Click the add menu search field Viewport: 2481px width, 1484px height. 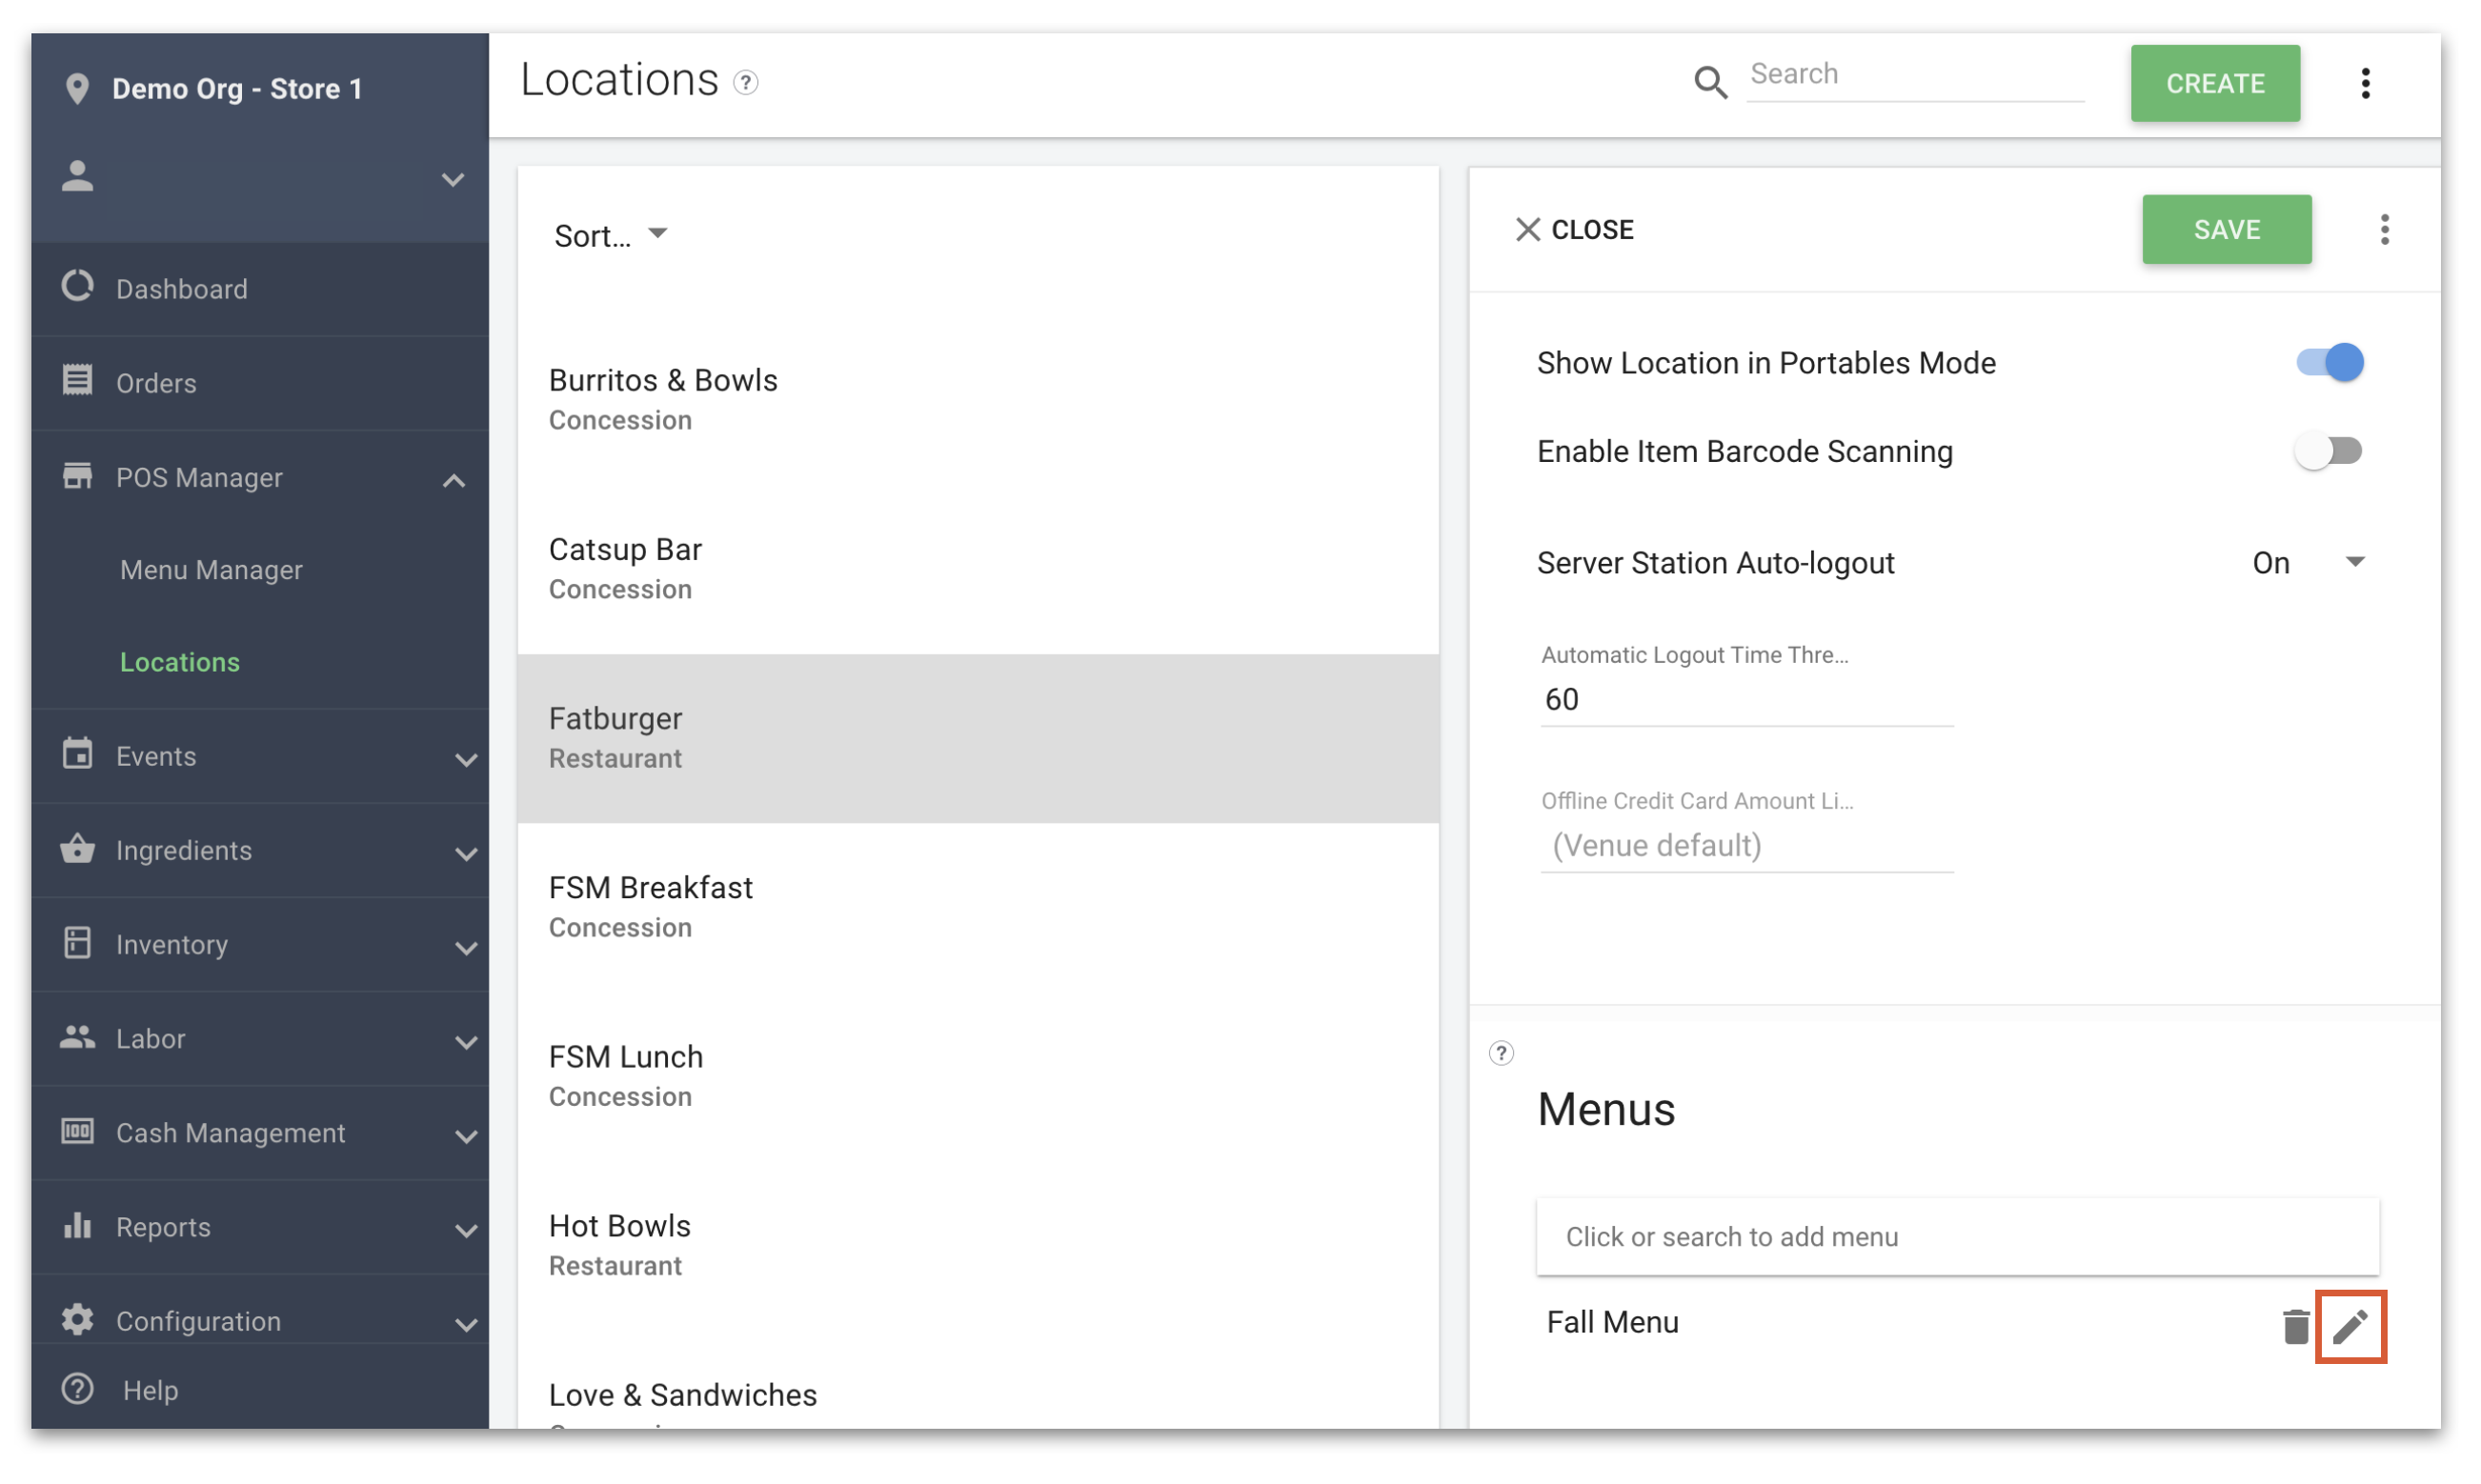[x=1956, y=1237]
